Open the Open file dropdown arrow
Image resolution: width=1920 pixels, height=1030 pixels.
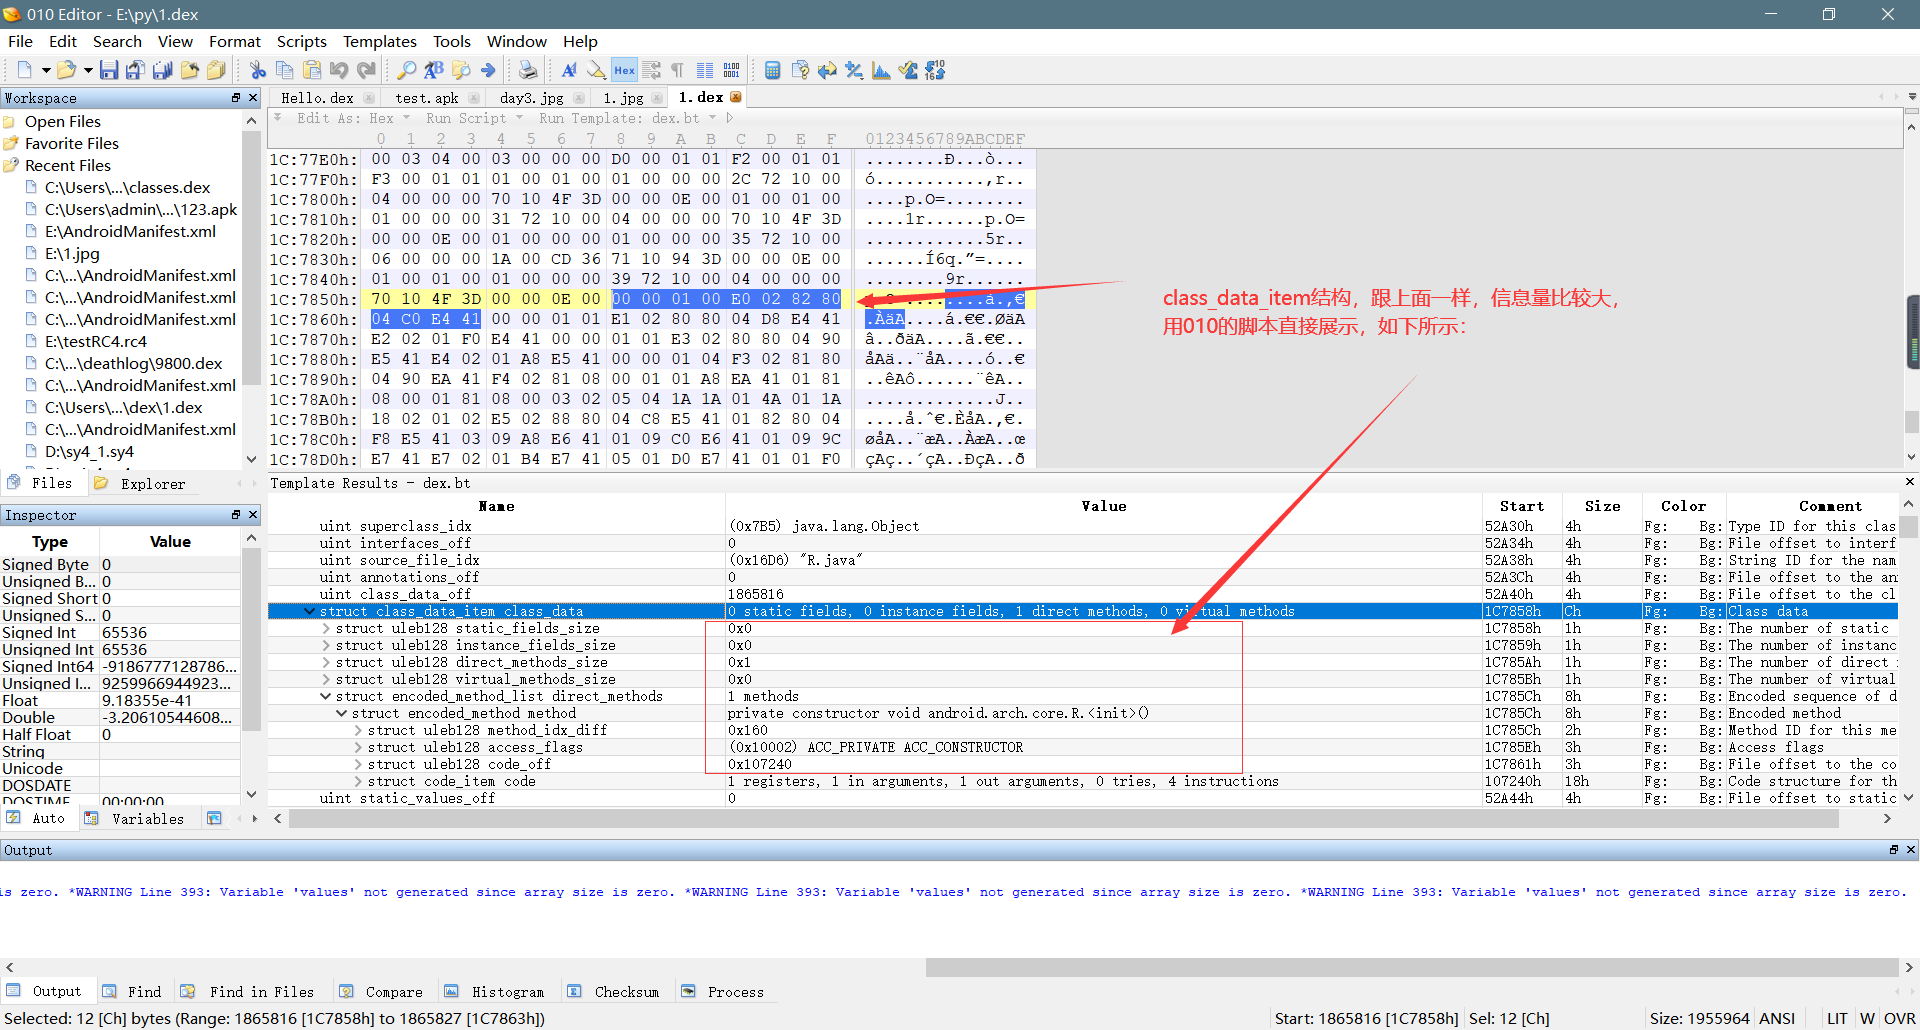[x=87, y=70]
